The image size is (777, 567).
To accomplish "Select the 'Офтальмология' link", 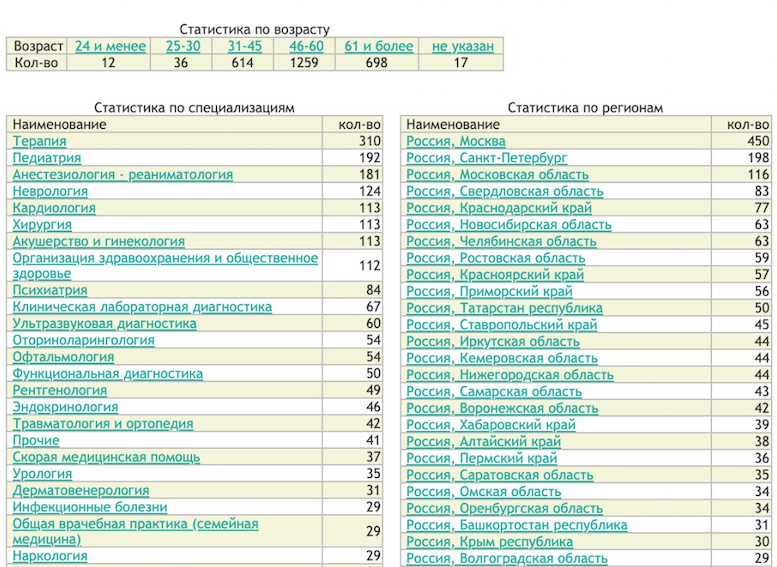I will [x=63, y=357].
